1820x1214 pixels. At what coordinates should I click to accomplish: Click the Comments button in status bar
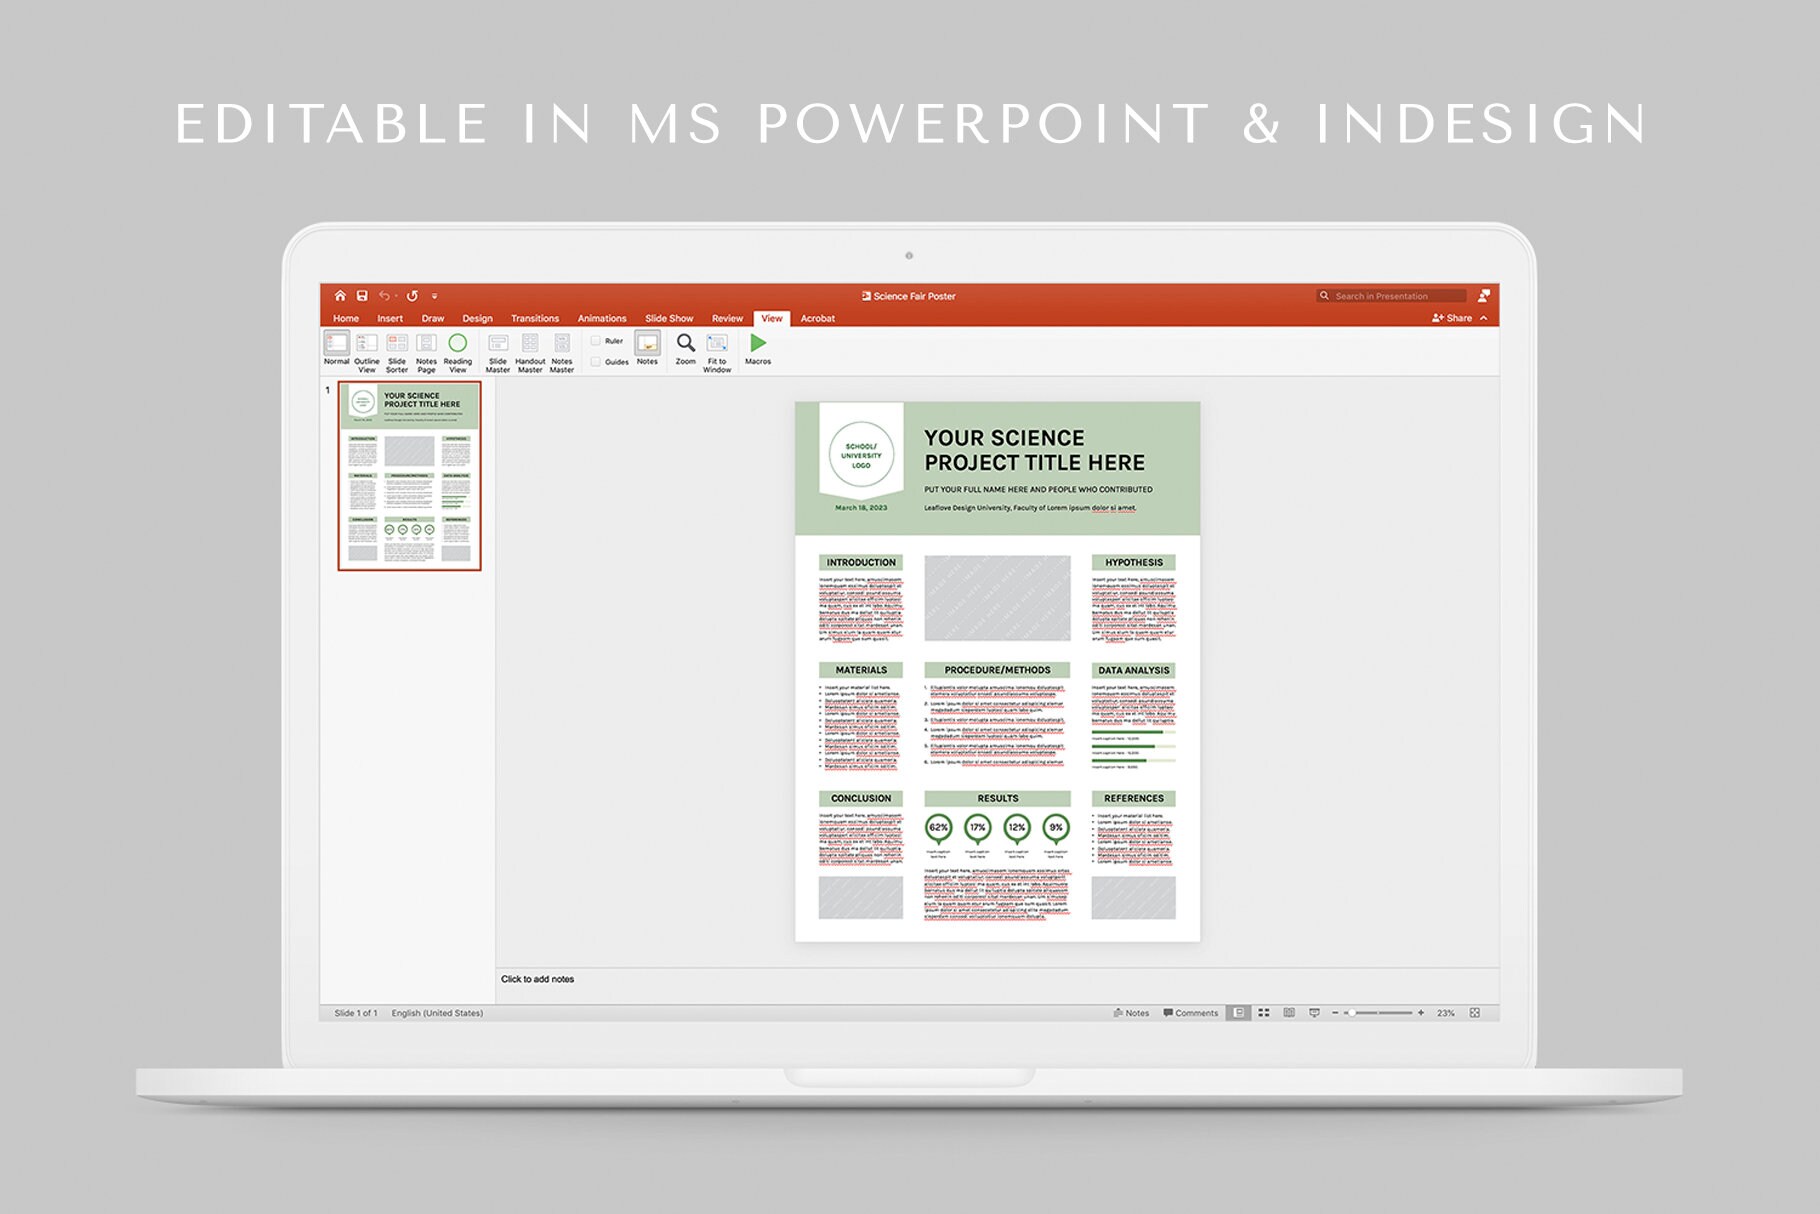(1192, 1012)
